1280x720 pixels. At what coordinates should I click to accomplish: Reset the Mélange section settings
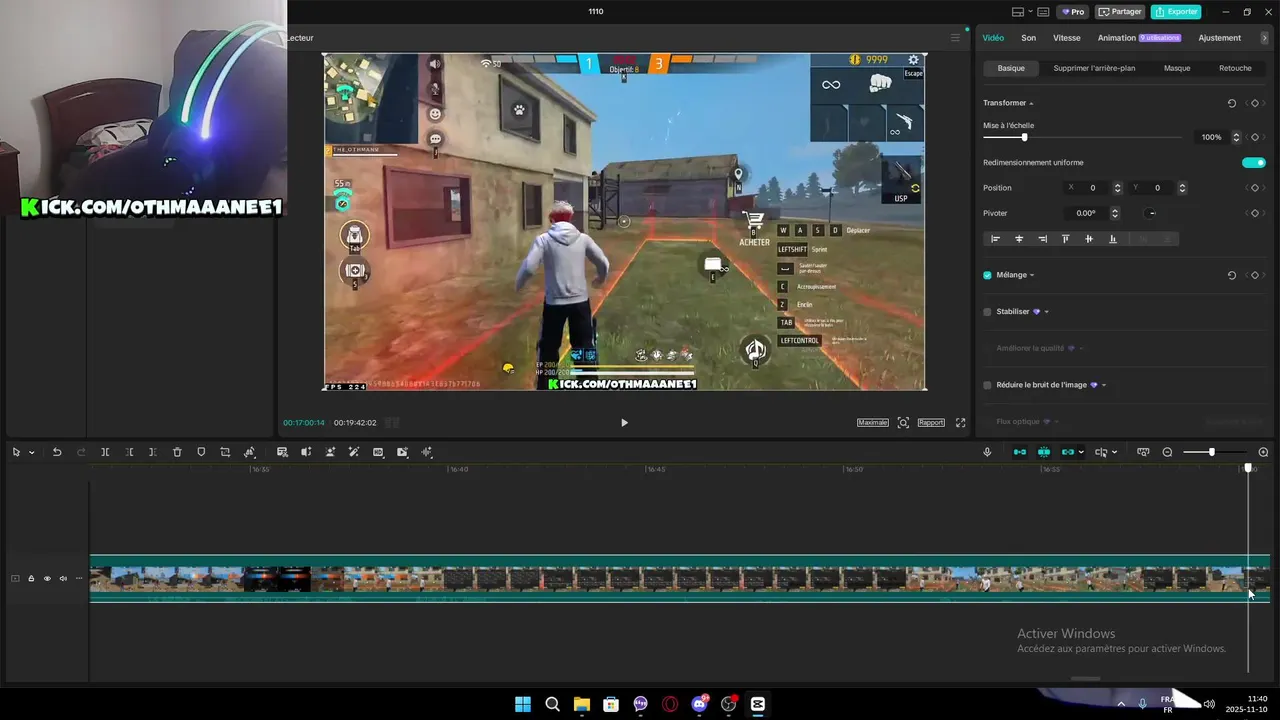click(x=1231, y=275)
